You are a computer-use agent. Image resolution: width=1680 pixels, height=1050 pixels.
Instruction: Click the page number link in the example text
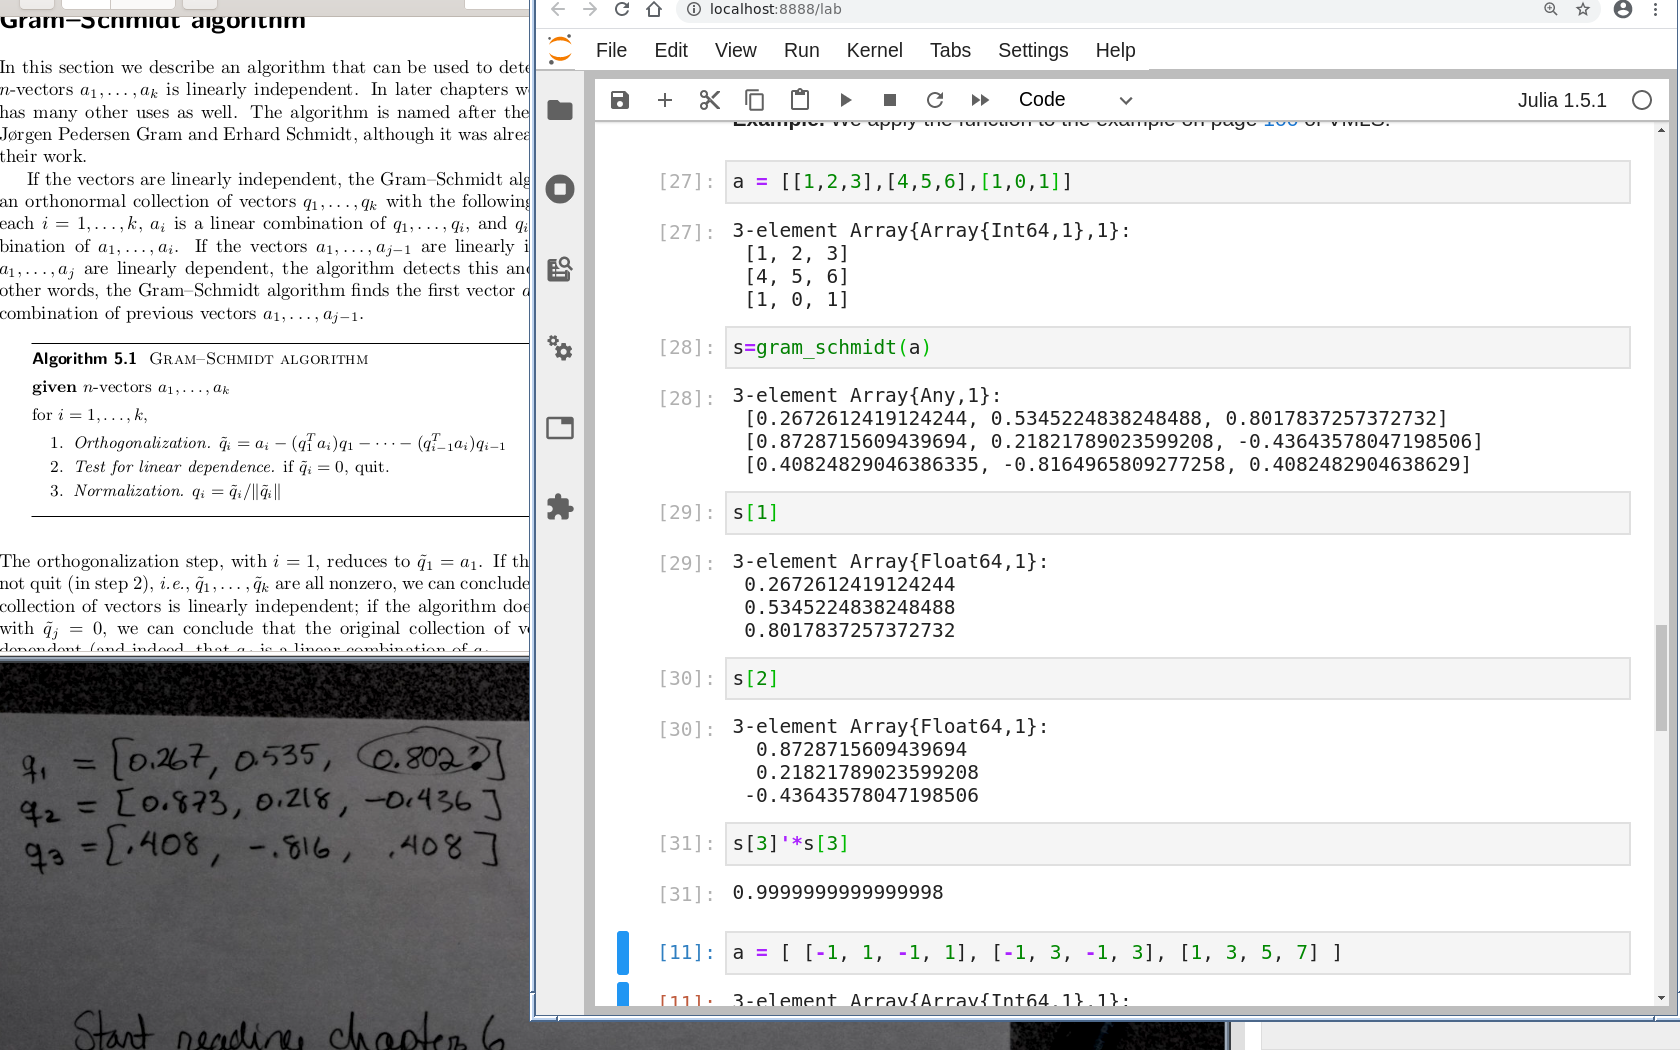coord(1280,124)
